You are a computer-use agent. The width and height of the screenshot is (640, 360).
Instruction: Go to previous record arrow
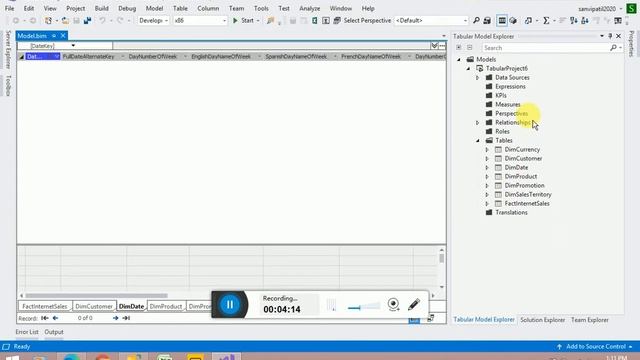[x=56, y=318]
